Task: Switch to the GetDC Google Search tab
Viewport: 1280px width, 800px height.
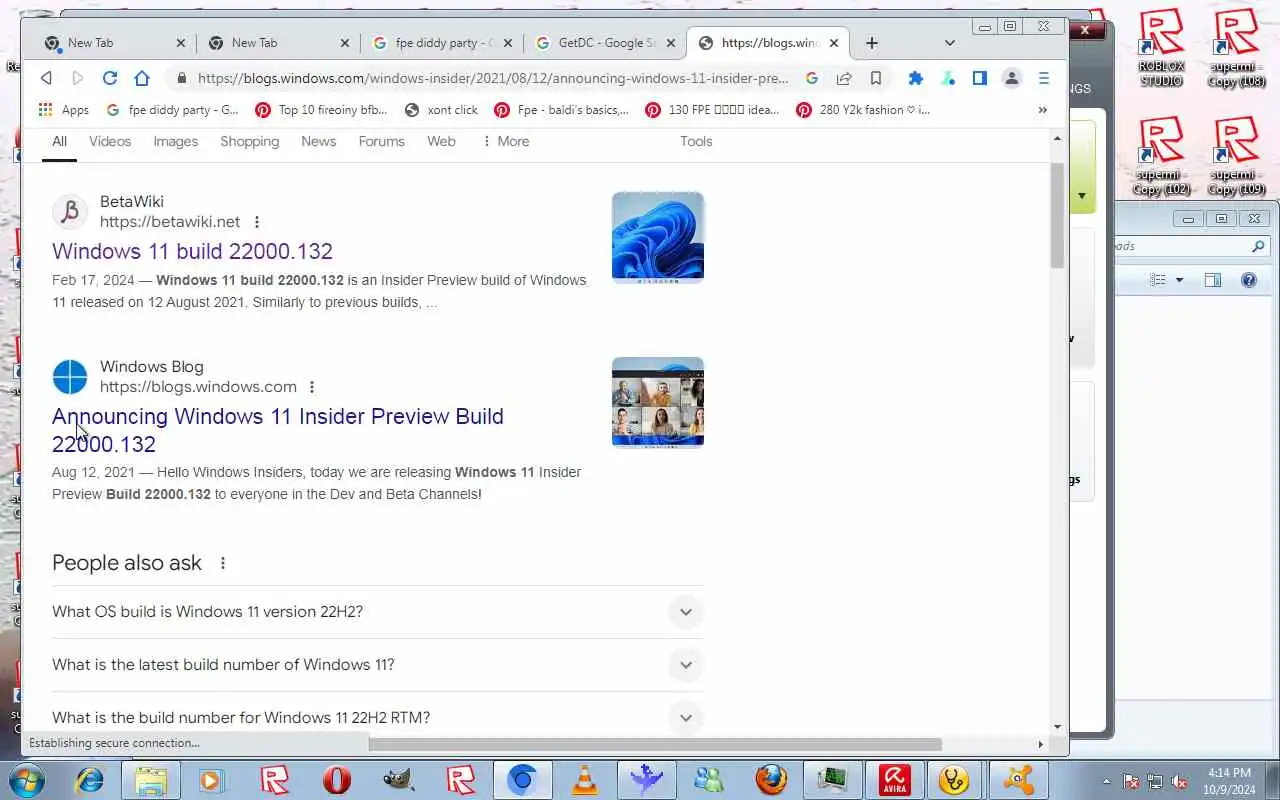Action: [x=605, y=43]
